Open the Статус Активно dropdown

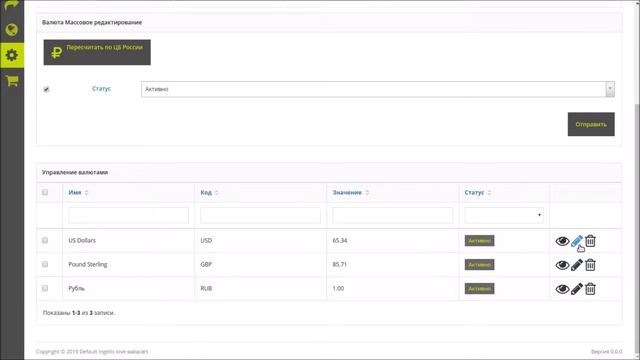click(x=378, y=89)
